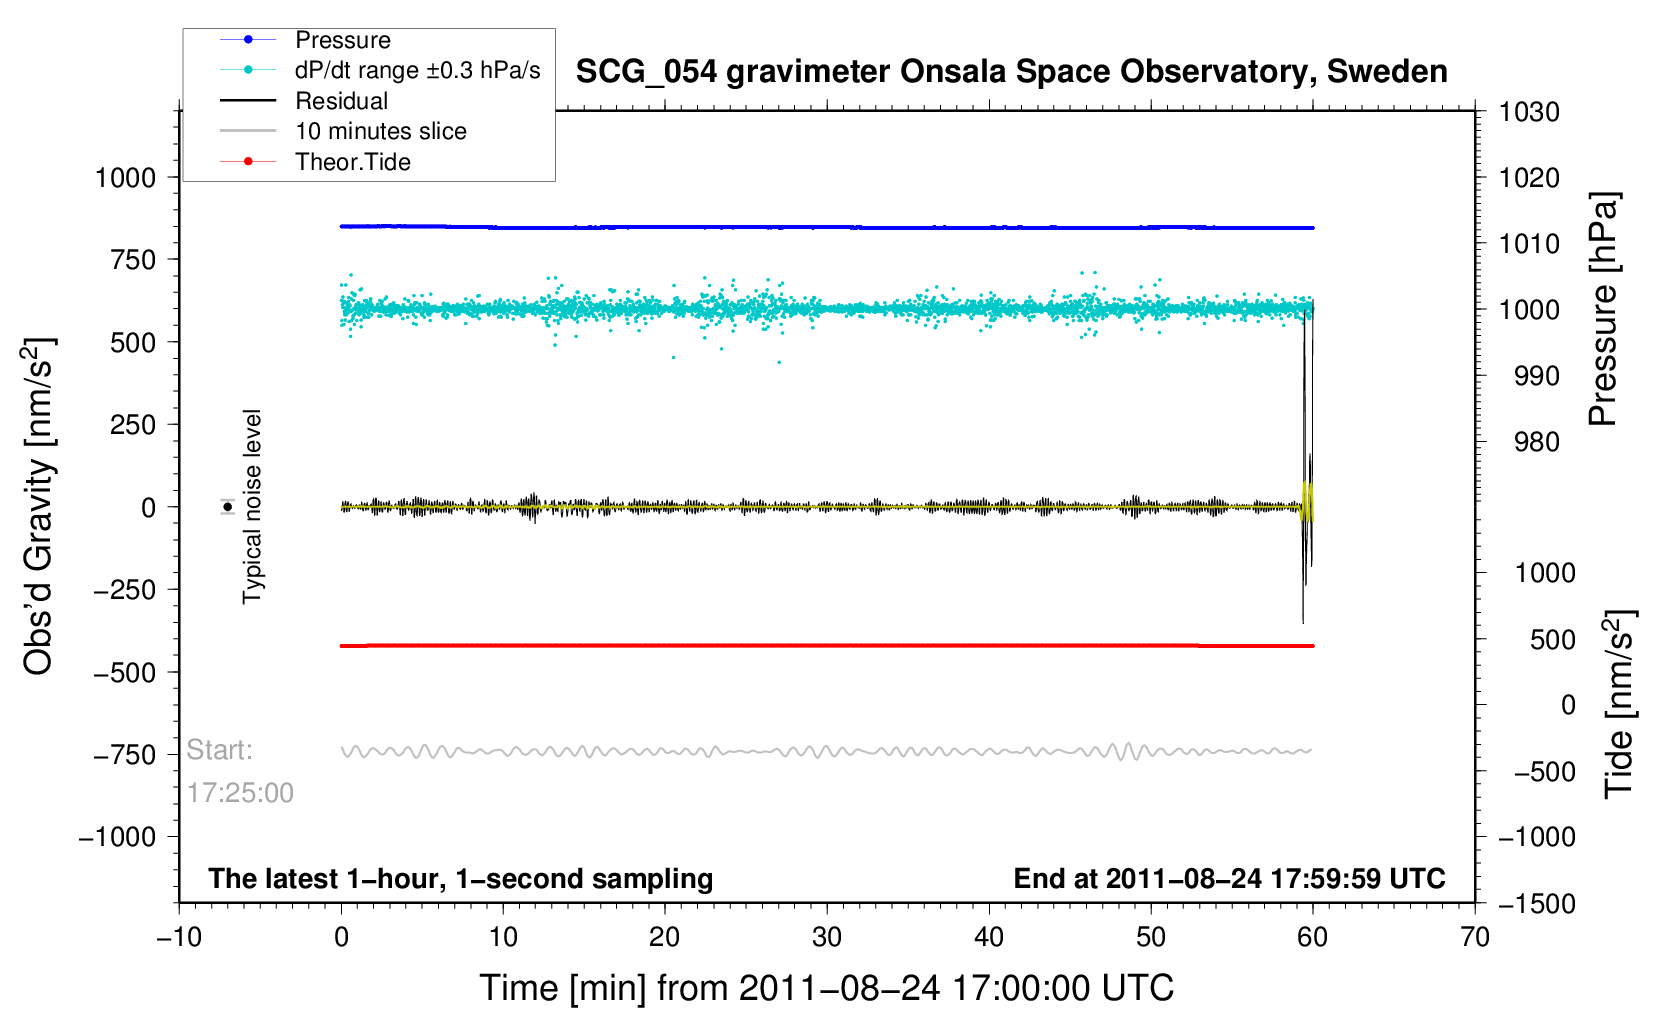The height and width of the screenshot is (1020, 1676).
Task: Click 'The latest 1-hour, 1-second sampling' caption
Action: click(460, 879)
